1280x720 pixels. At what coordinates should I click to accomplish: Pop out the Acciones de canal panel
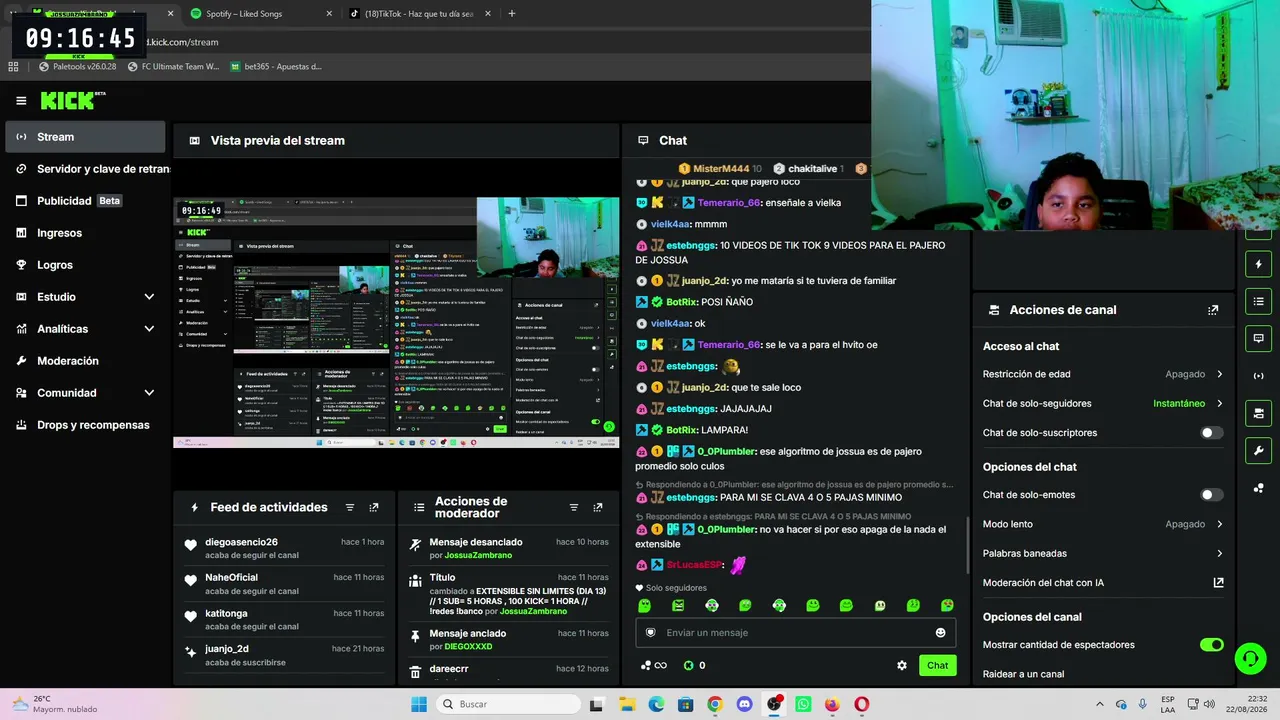(x=1213, y=310)
